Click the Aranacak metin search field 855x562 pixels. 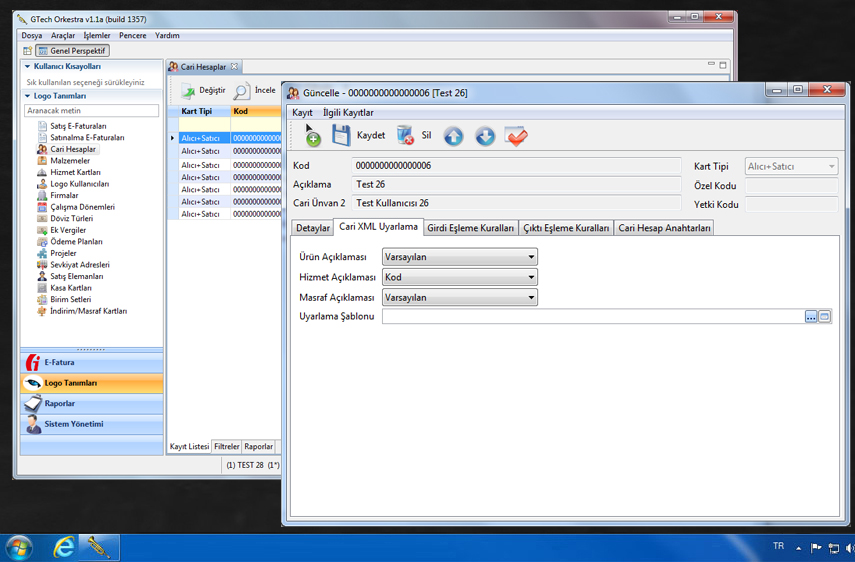tap(92, 111)
